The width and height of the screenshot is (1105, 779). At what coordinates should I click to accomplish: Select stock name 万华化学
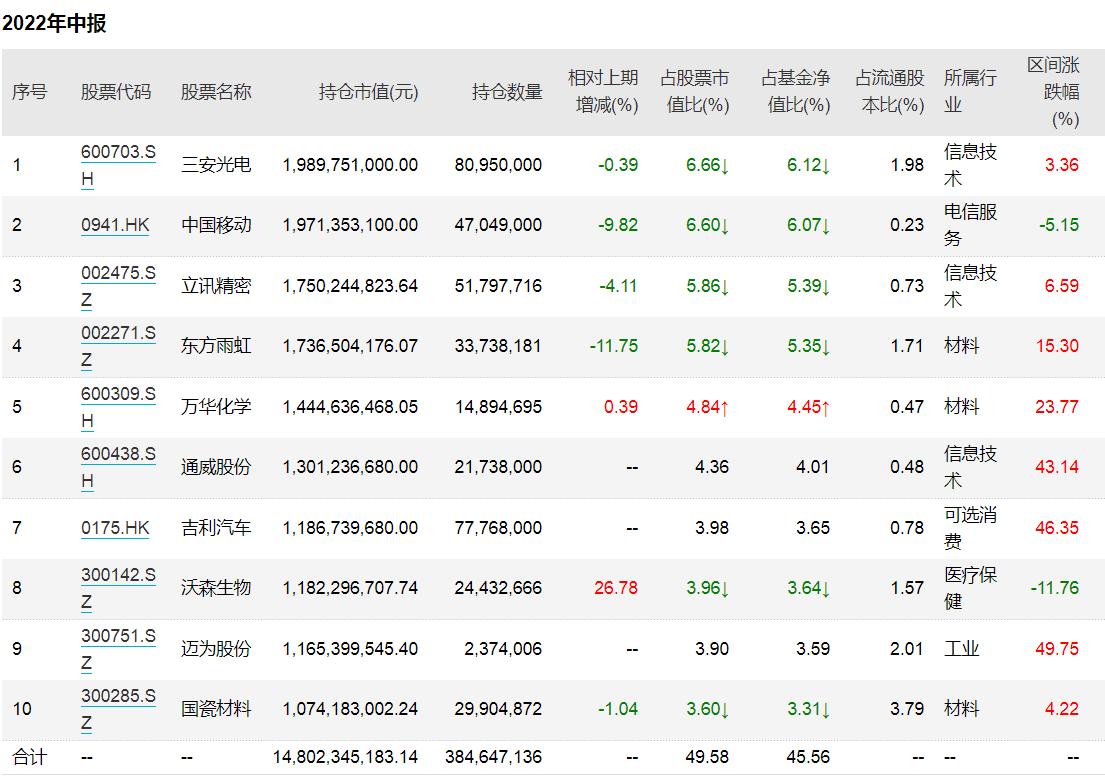pos(216,407)
